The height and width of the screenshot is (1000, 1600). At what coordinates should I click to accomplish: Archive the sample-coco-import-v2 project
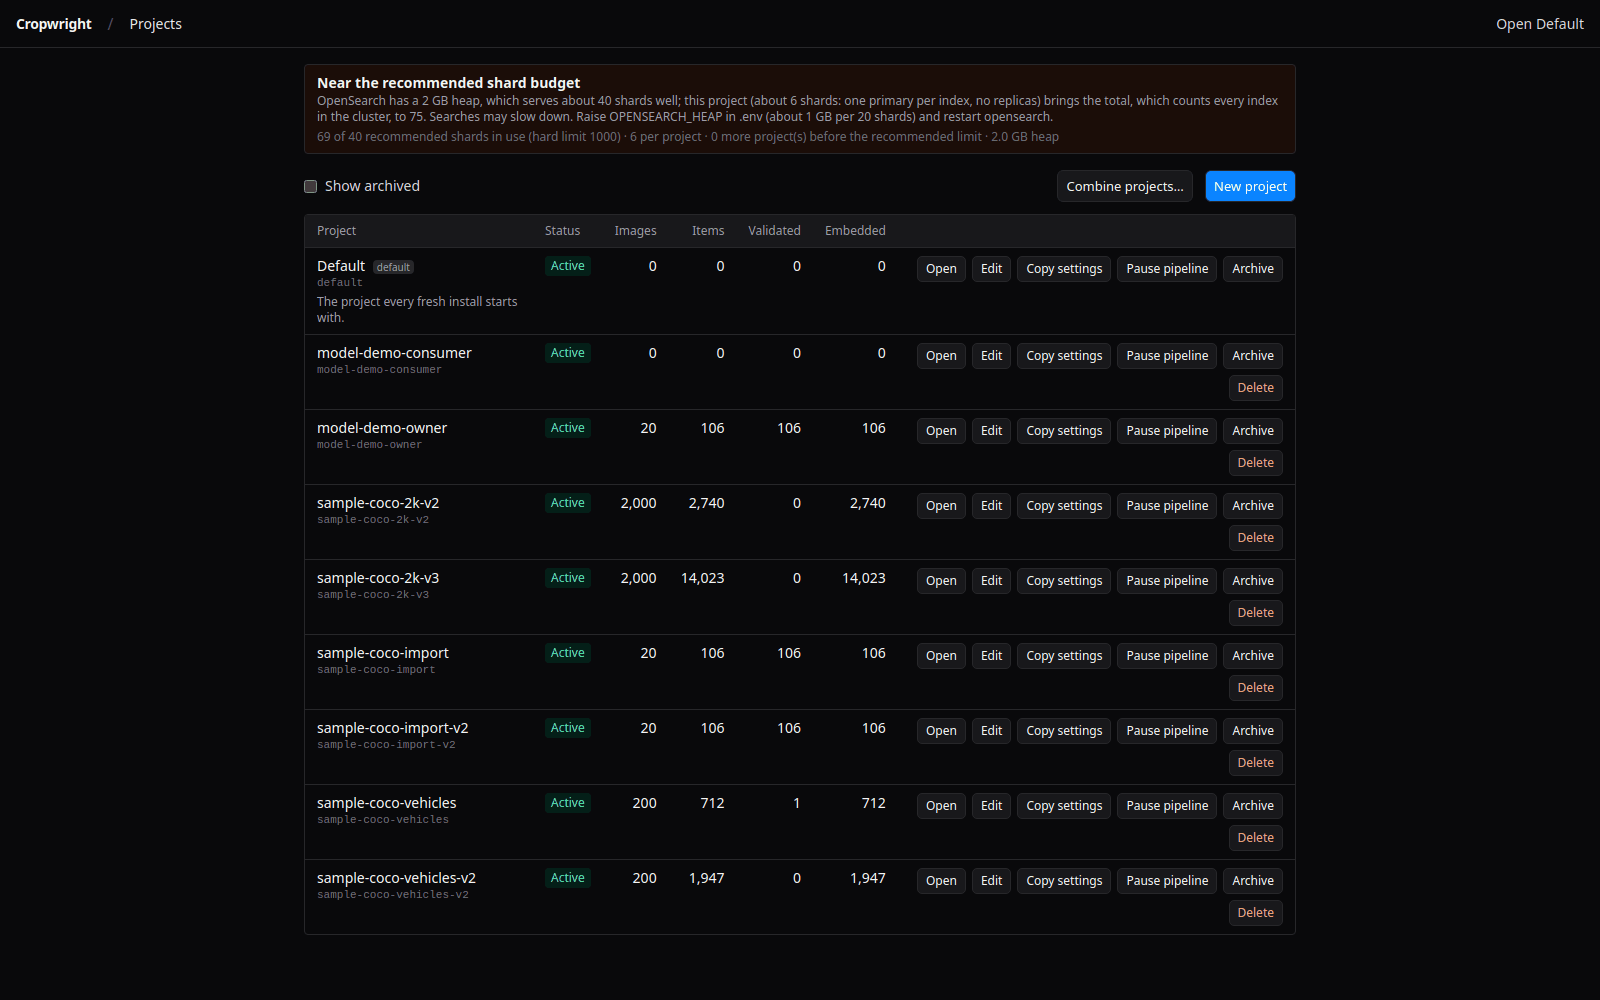[x=1253, y=731]
